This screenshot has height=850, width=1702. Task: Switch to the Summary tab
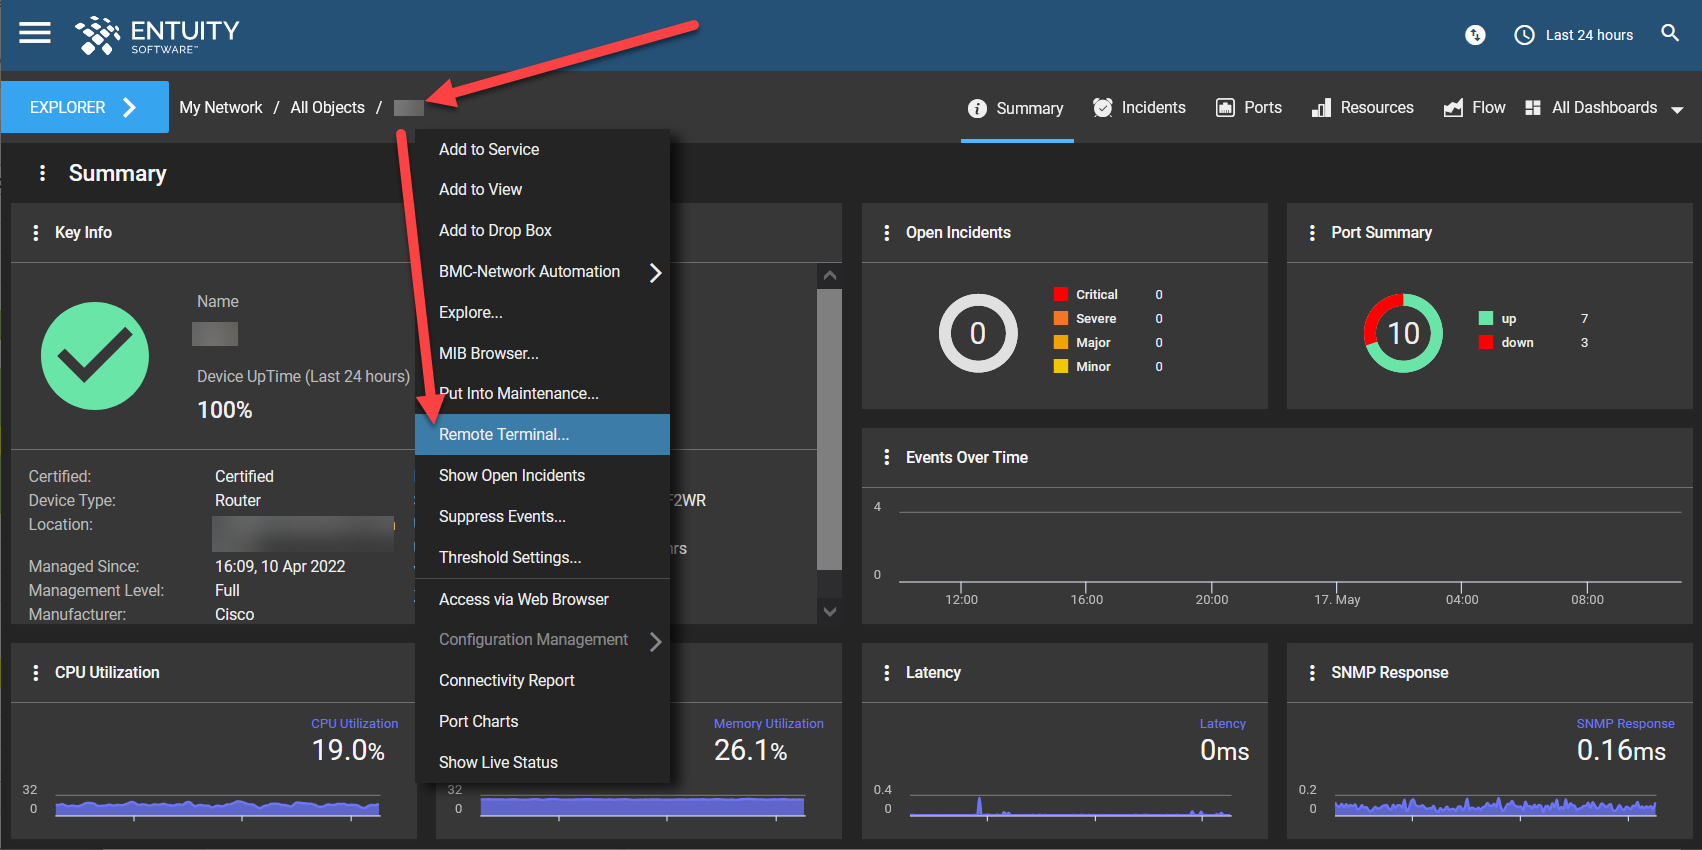[x=1016, y=108]
